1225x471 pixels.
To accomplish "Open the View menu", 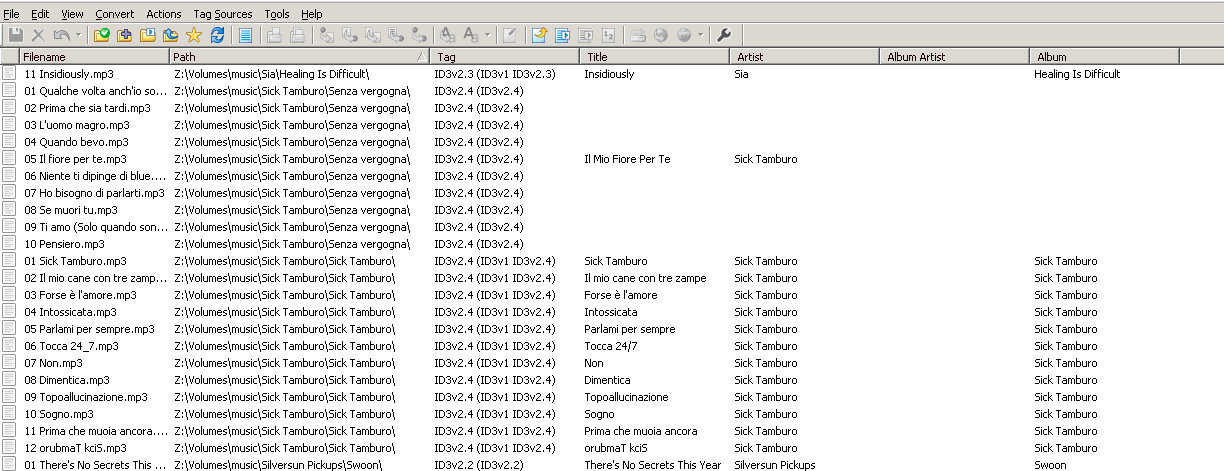I will tap(72, 14).
